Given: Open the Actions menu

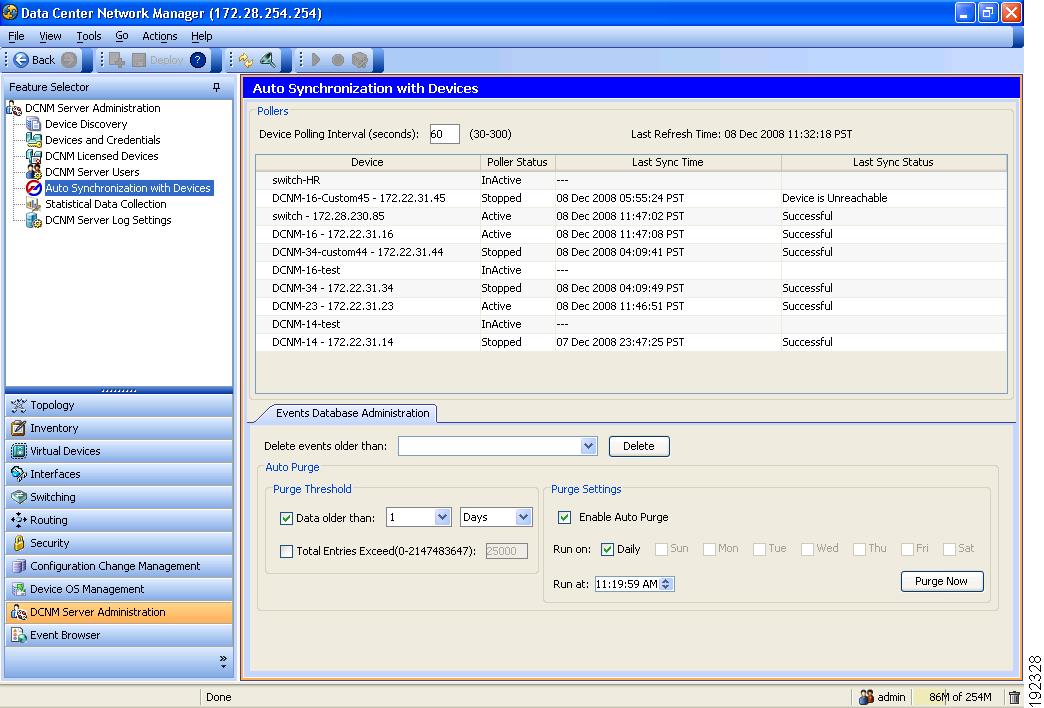Looking at the screenshot, I should (159, 36).
